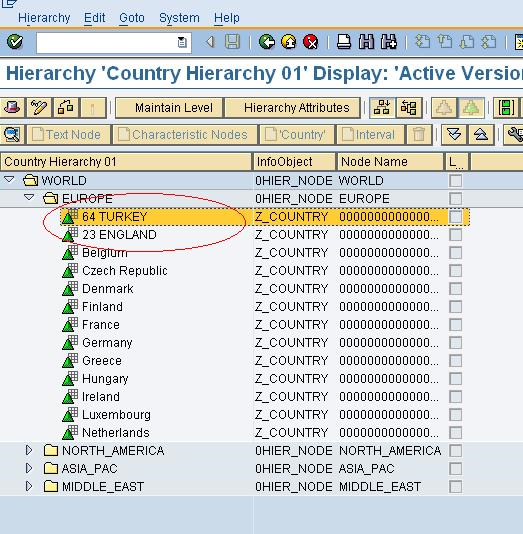Screen dimensions: 523x534
Task: Click the green checkmark Enter icon
Action: (x=15, y=42)
